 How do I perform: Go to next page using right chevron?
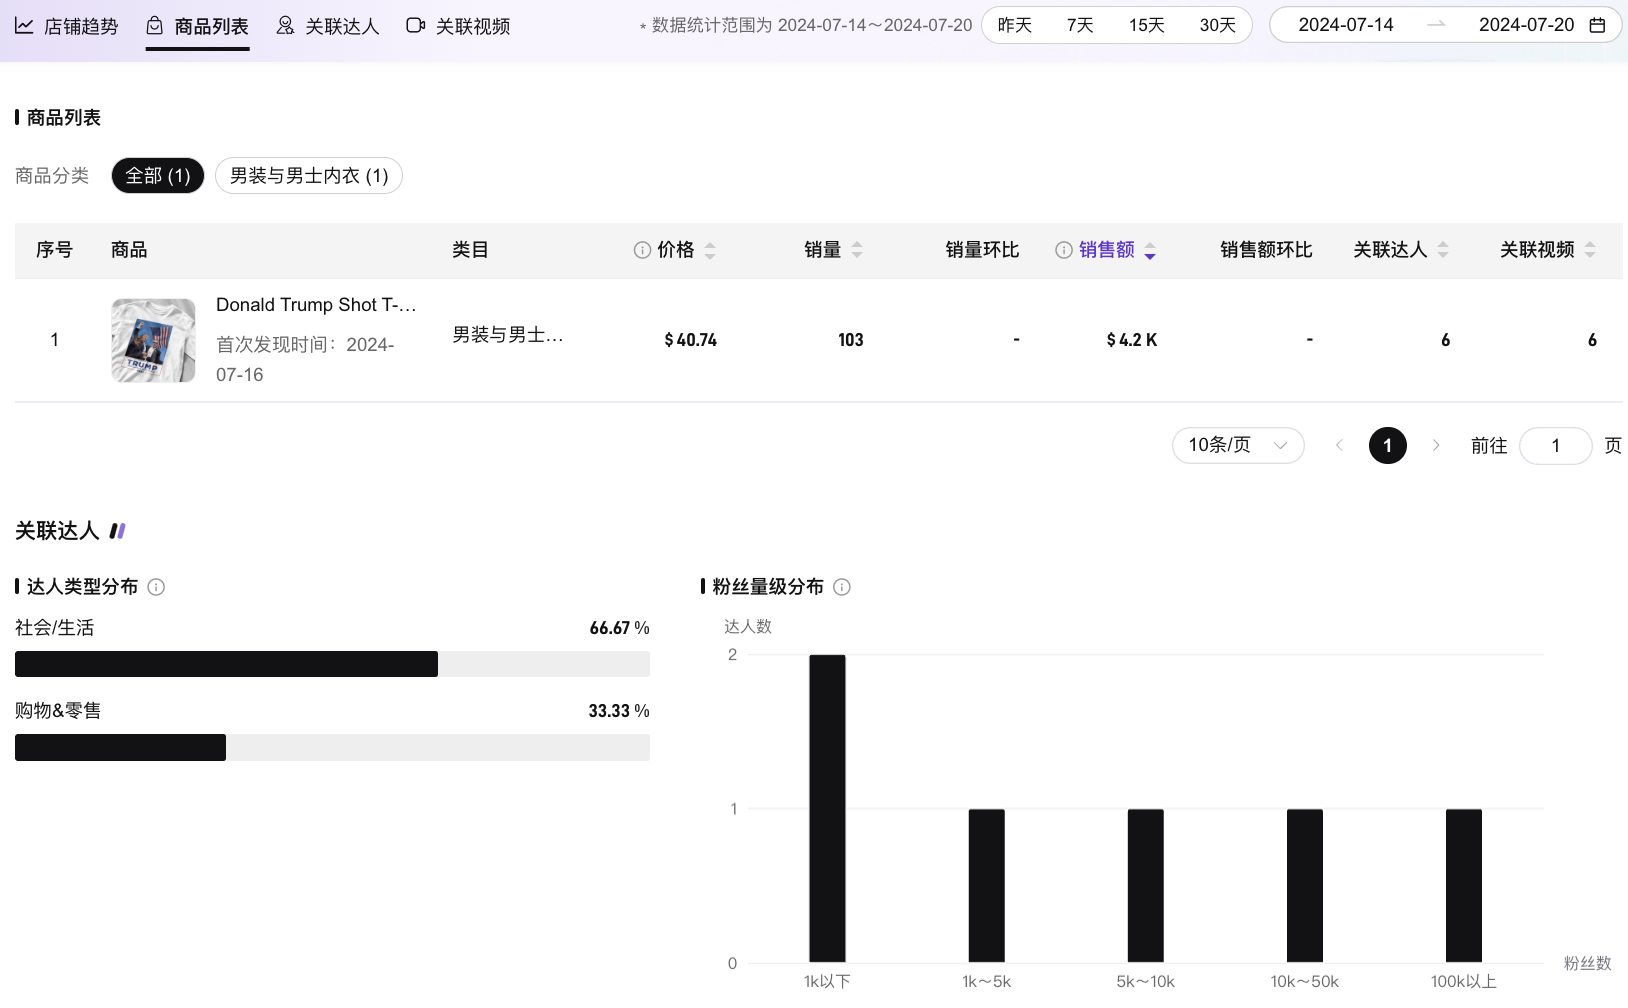coord(1436,445)
